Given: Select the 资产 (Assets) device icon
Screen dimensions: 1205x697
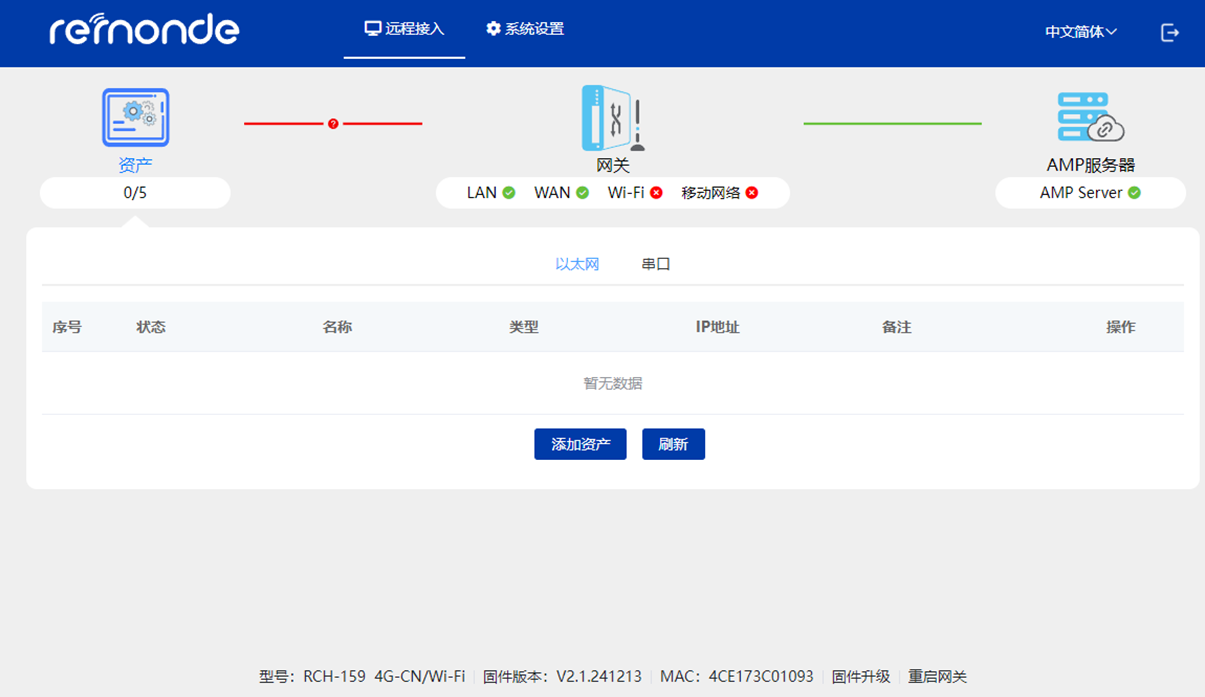Looking at the screenshot, I should tap(135, 117).
